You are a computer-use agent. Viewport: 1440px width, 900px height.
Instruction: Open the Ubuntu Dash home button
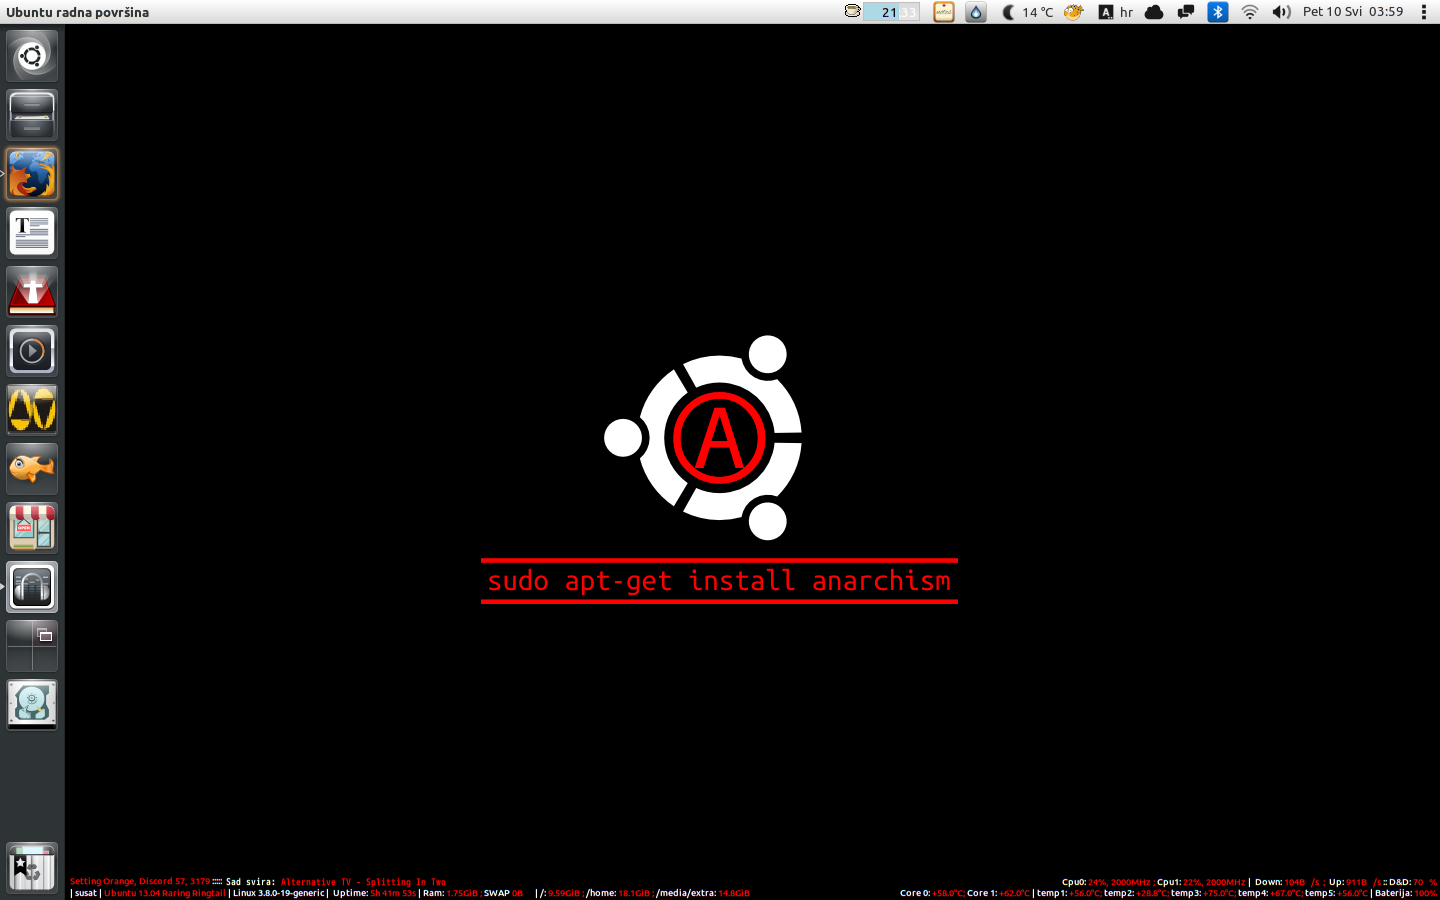tap(32, 56)
